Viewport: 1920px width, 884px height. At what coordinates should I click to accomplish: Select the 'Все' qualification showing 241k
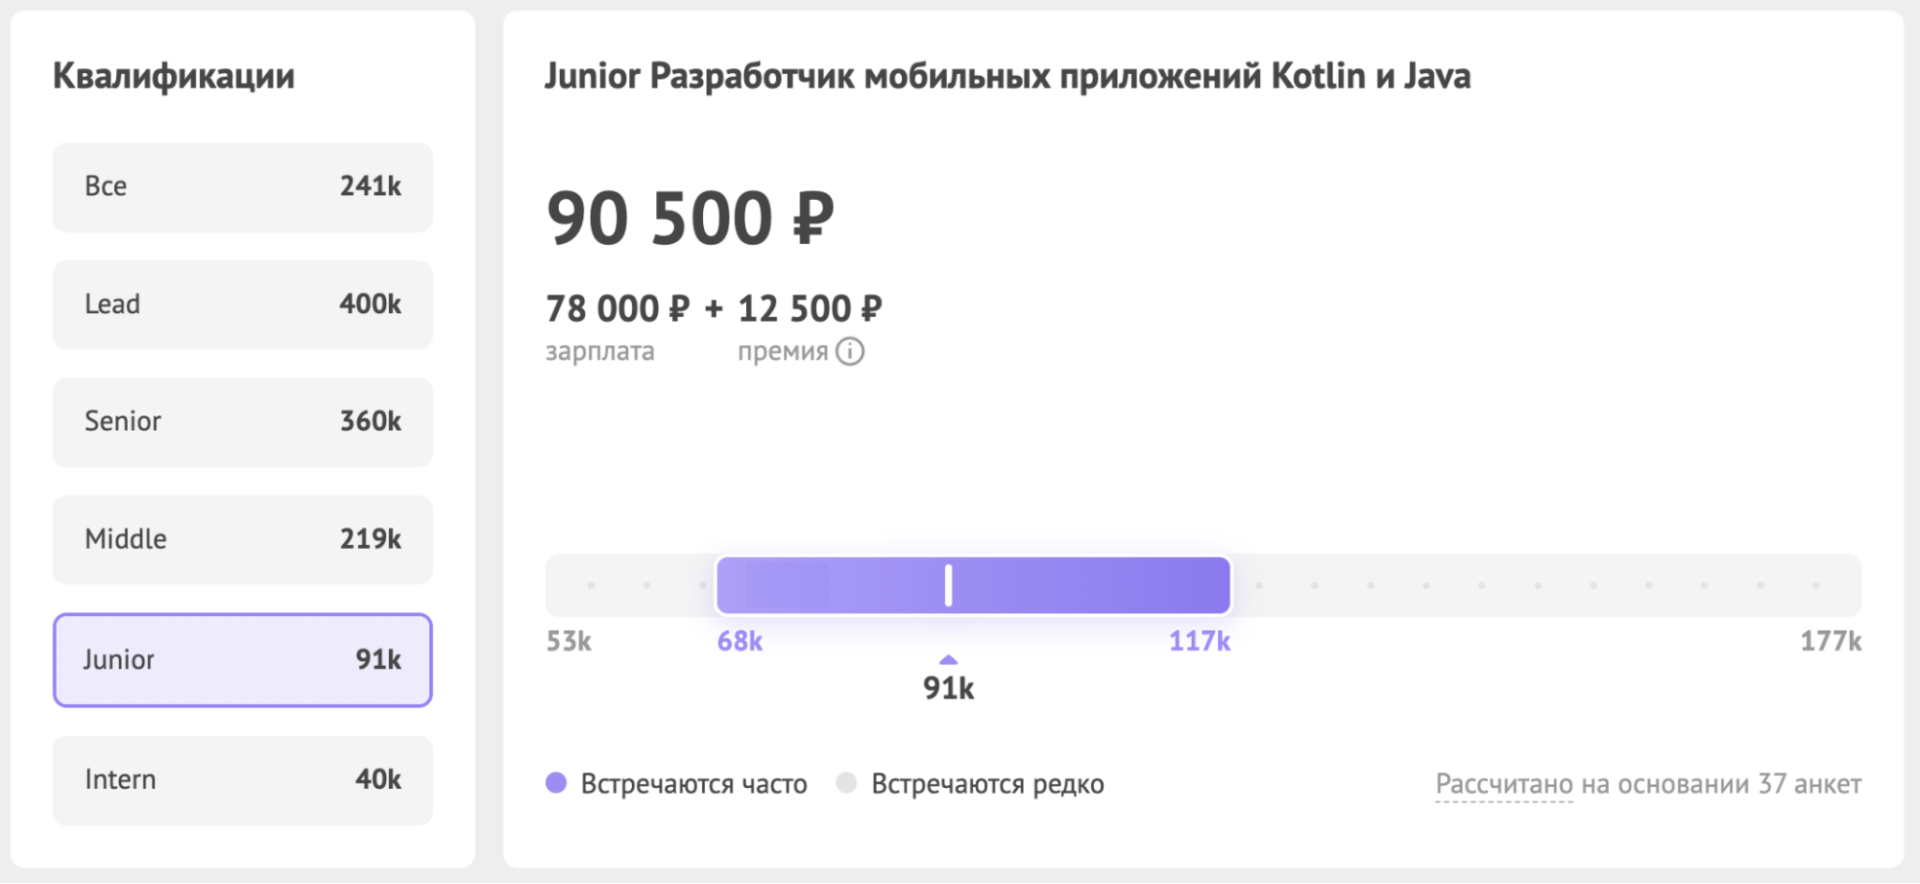pos(242,187)
